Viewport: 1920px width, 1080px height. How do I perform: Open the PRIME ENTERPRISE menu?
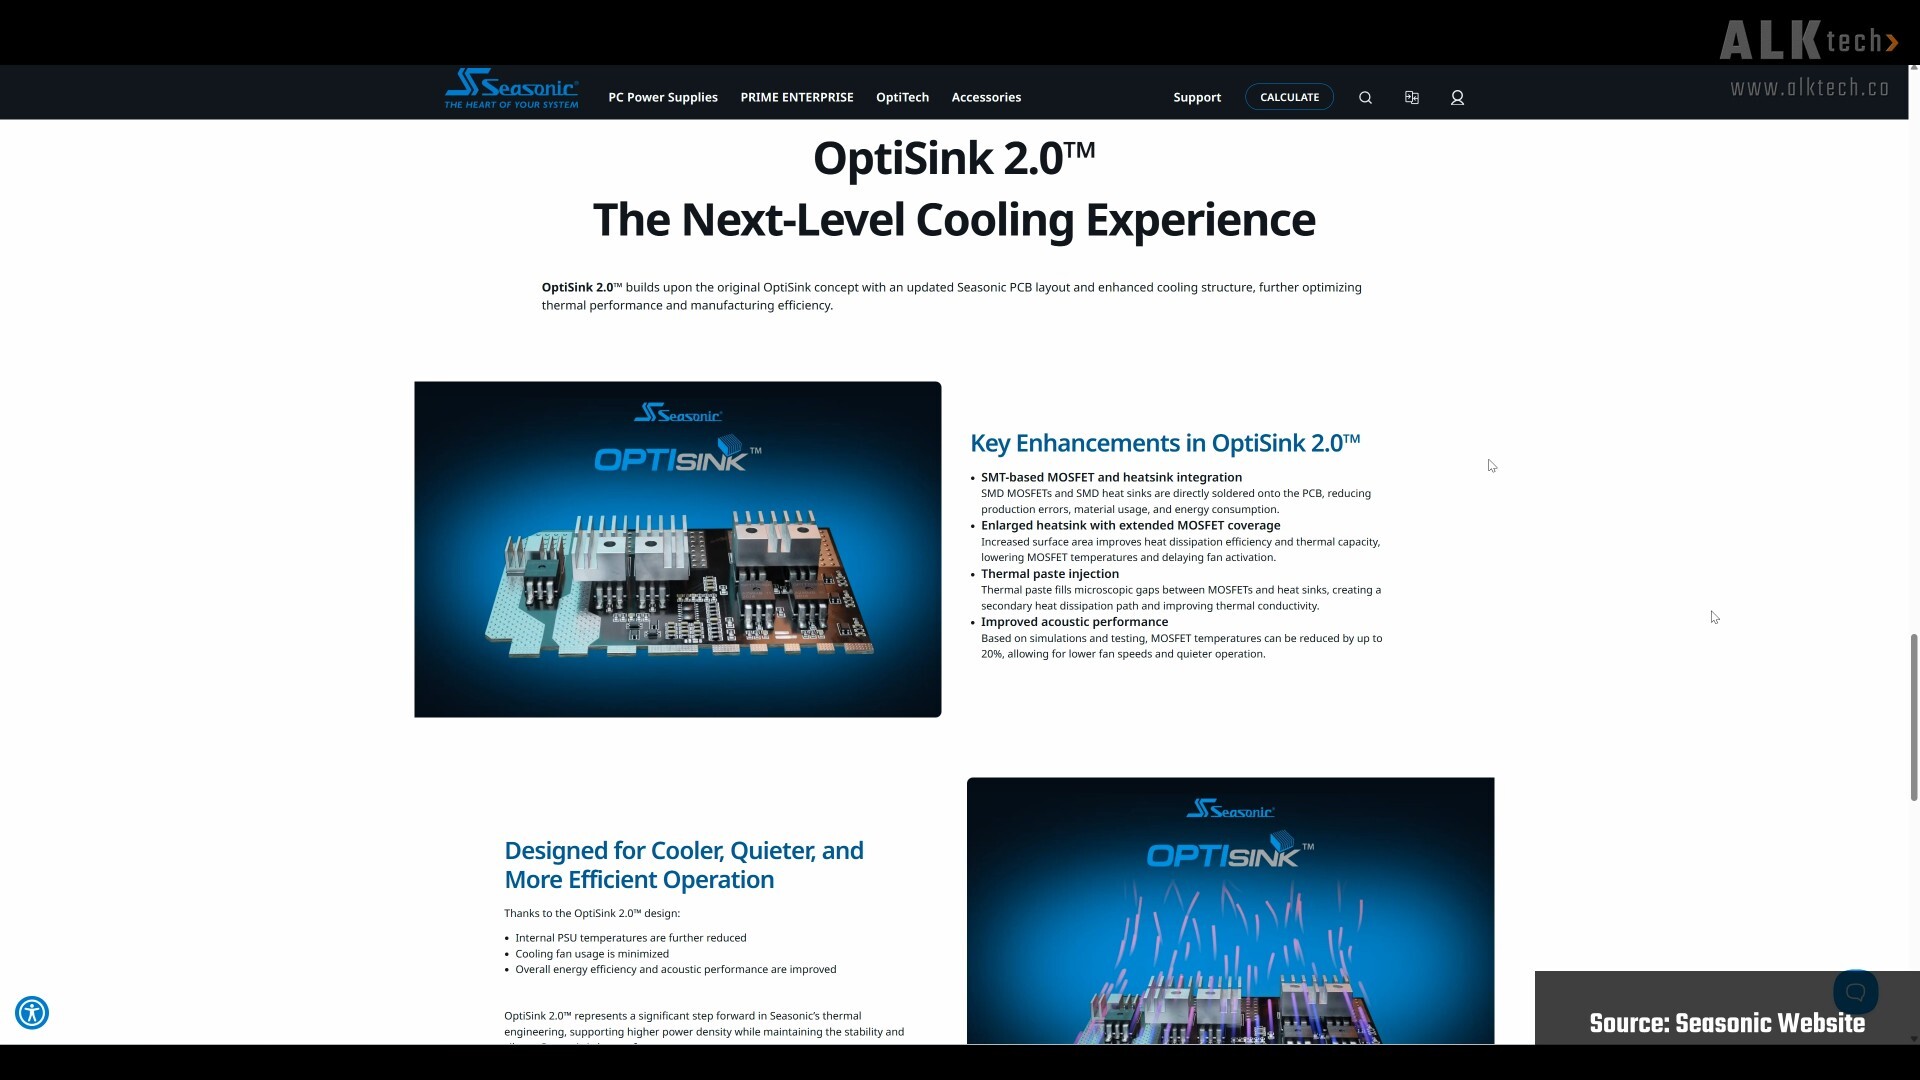tap(797, 97)
